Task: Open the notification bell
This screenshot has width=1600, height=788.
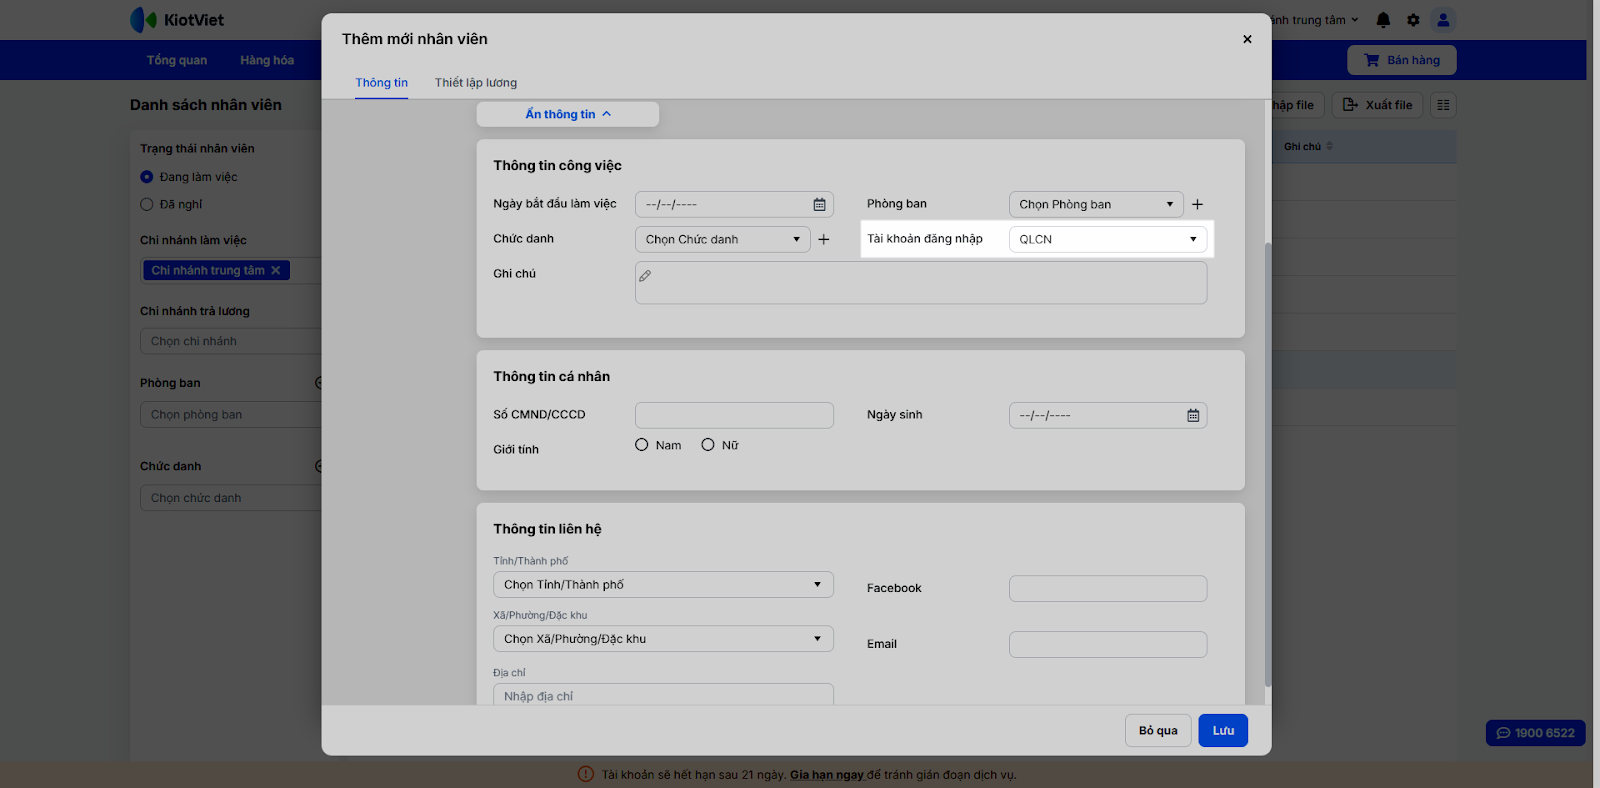Action: (x=1383, y=20)
